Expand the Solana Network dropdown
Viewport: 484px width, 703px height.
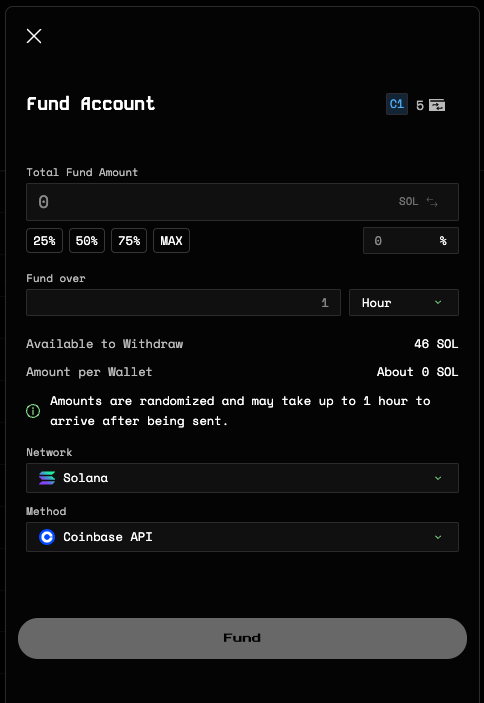[242, 478]
